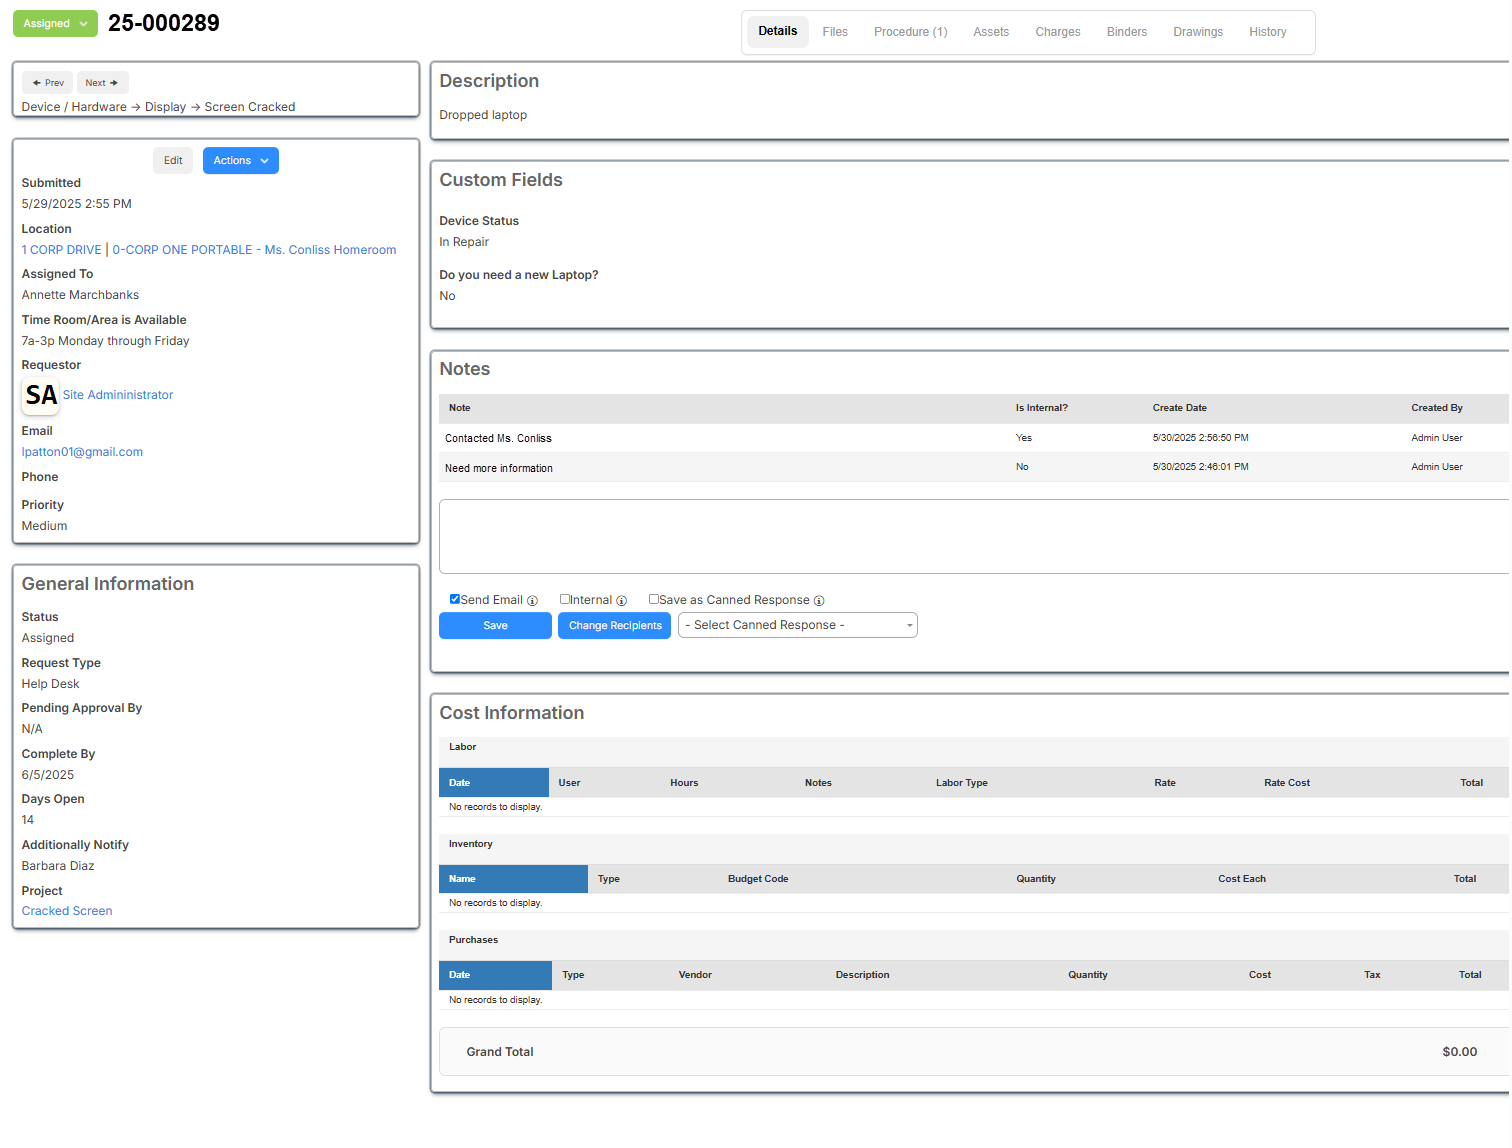Sort purchases table by Date column

click(495, 975)
